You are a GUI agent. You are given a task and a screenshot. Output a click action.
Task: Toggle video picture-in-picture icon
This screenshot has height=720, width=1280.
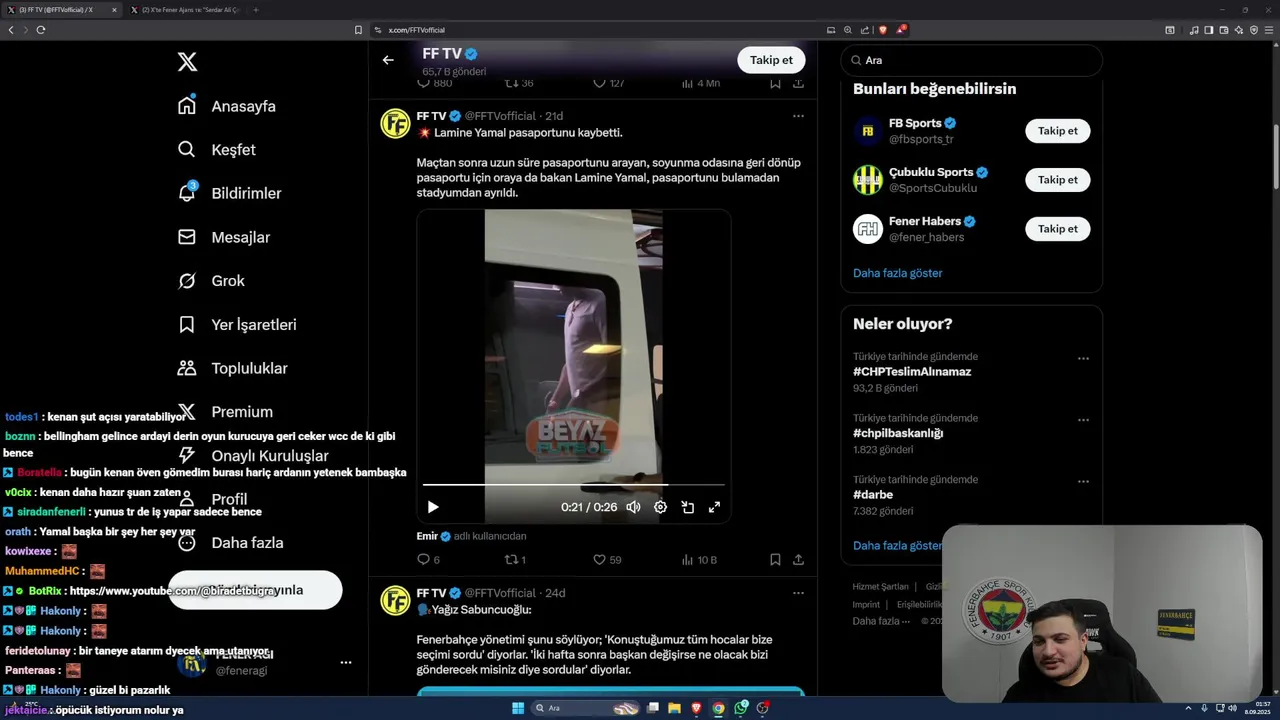[687, 507]
